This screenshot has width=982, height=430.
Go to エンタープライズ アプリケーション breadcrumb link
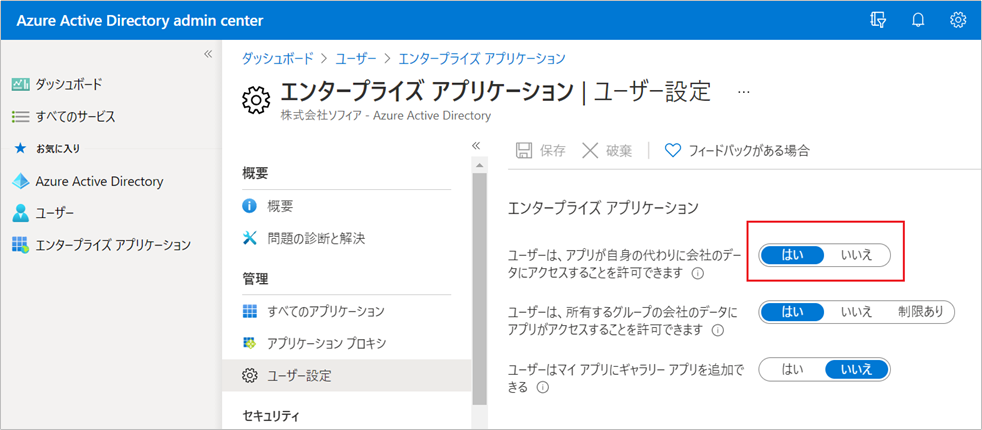click(482, 59)
